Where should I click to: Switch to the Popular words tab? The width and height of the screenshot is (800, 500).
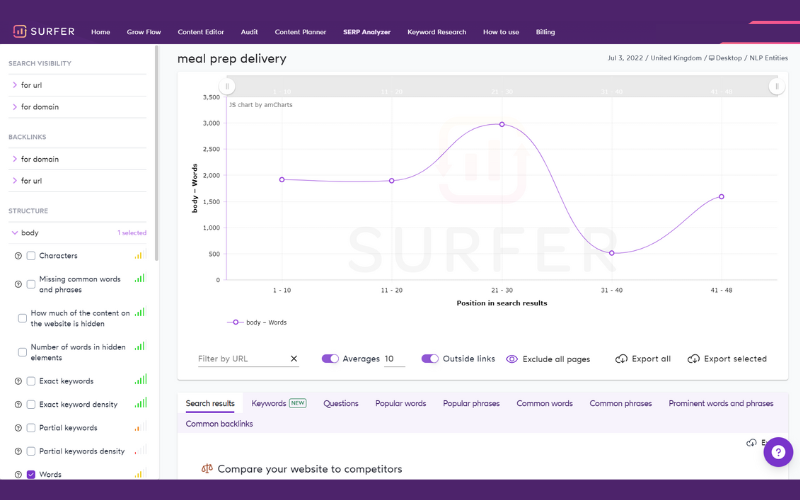pos(401,403)
